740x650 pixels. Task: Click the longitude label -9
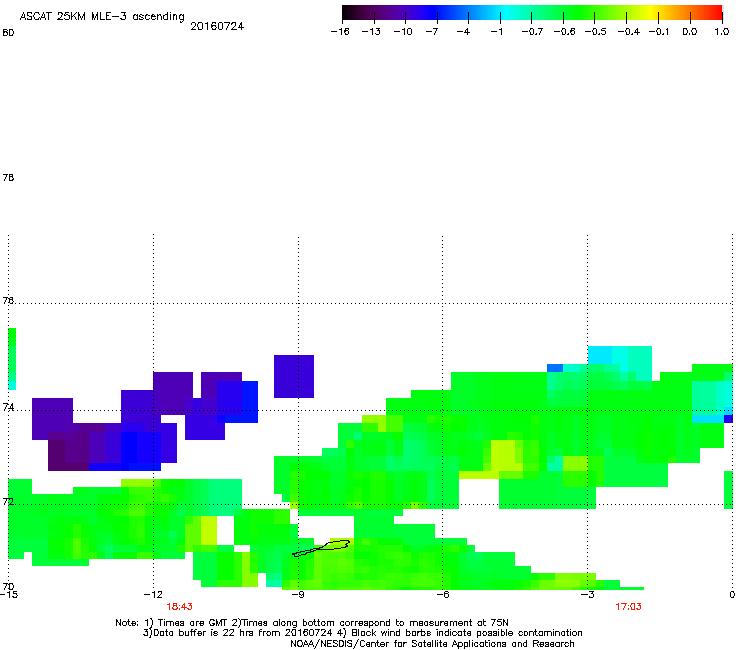pyautogui.click(x=298, y=594)
